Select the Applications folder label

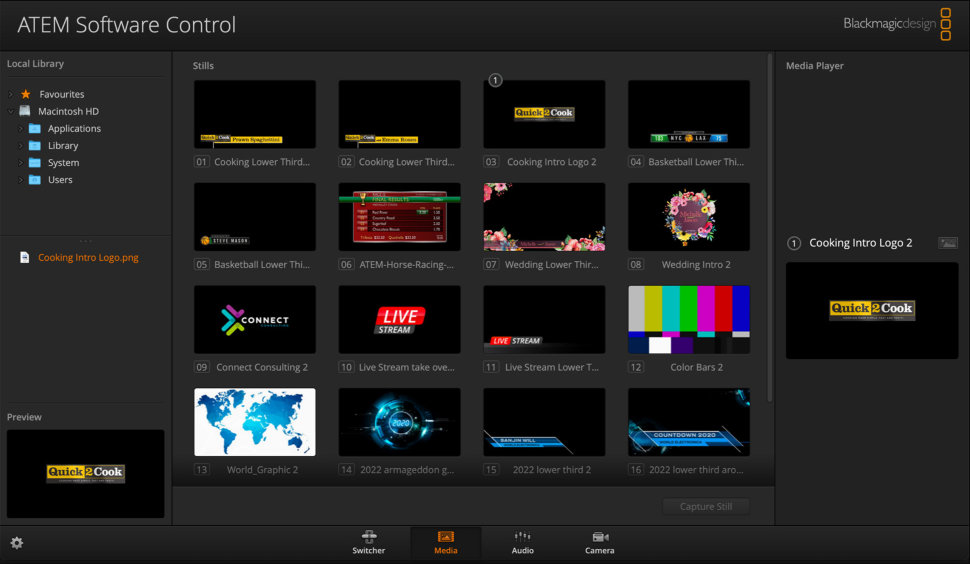pyautogui.click(x=74, y=129)
